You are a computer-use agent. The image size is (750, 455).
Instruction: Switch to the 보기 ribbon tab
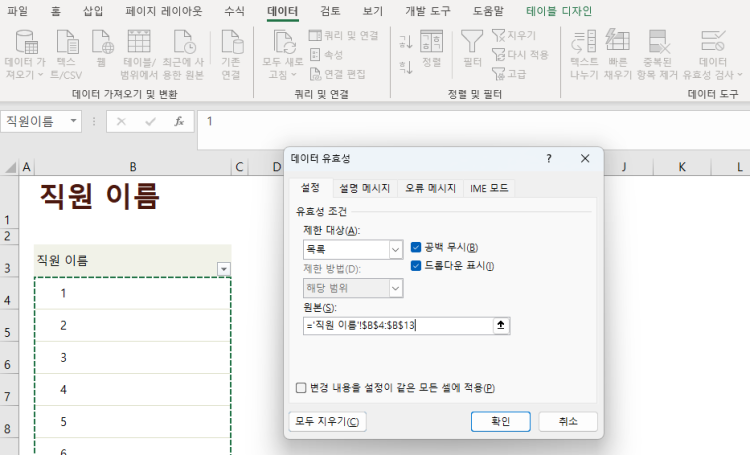click(x=373, y=11)
